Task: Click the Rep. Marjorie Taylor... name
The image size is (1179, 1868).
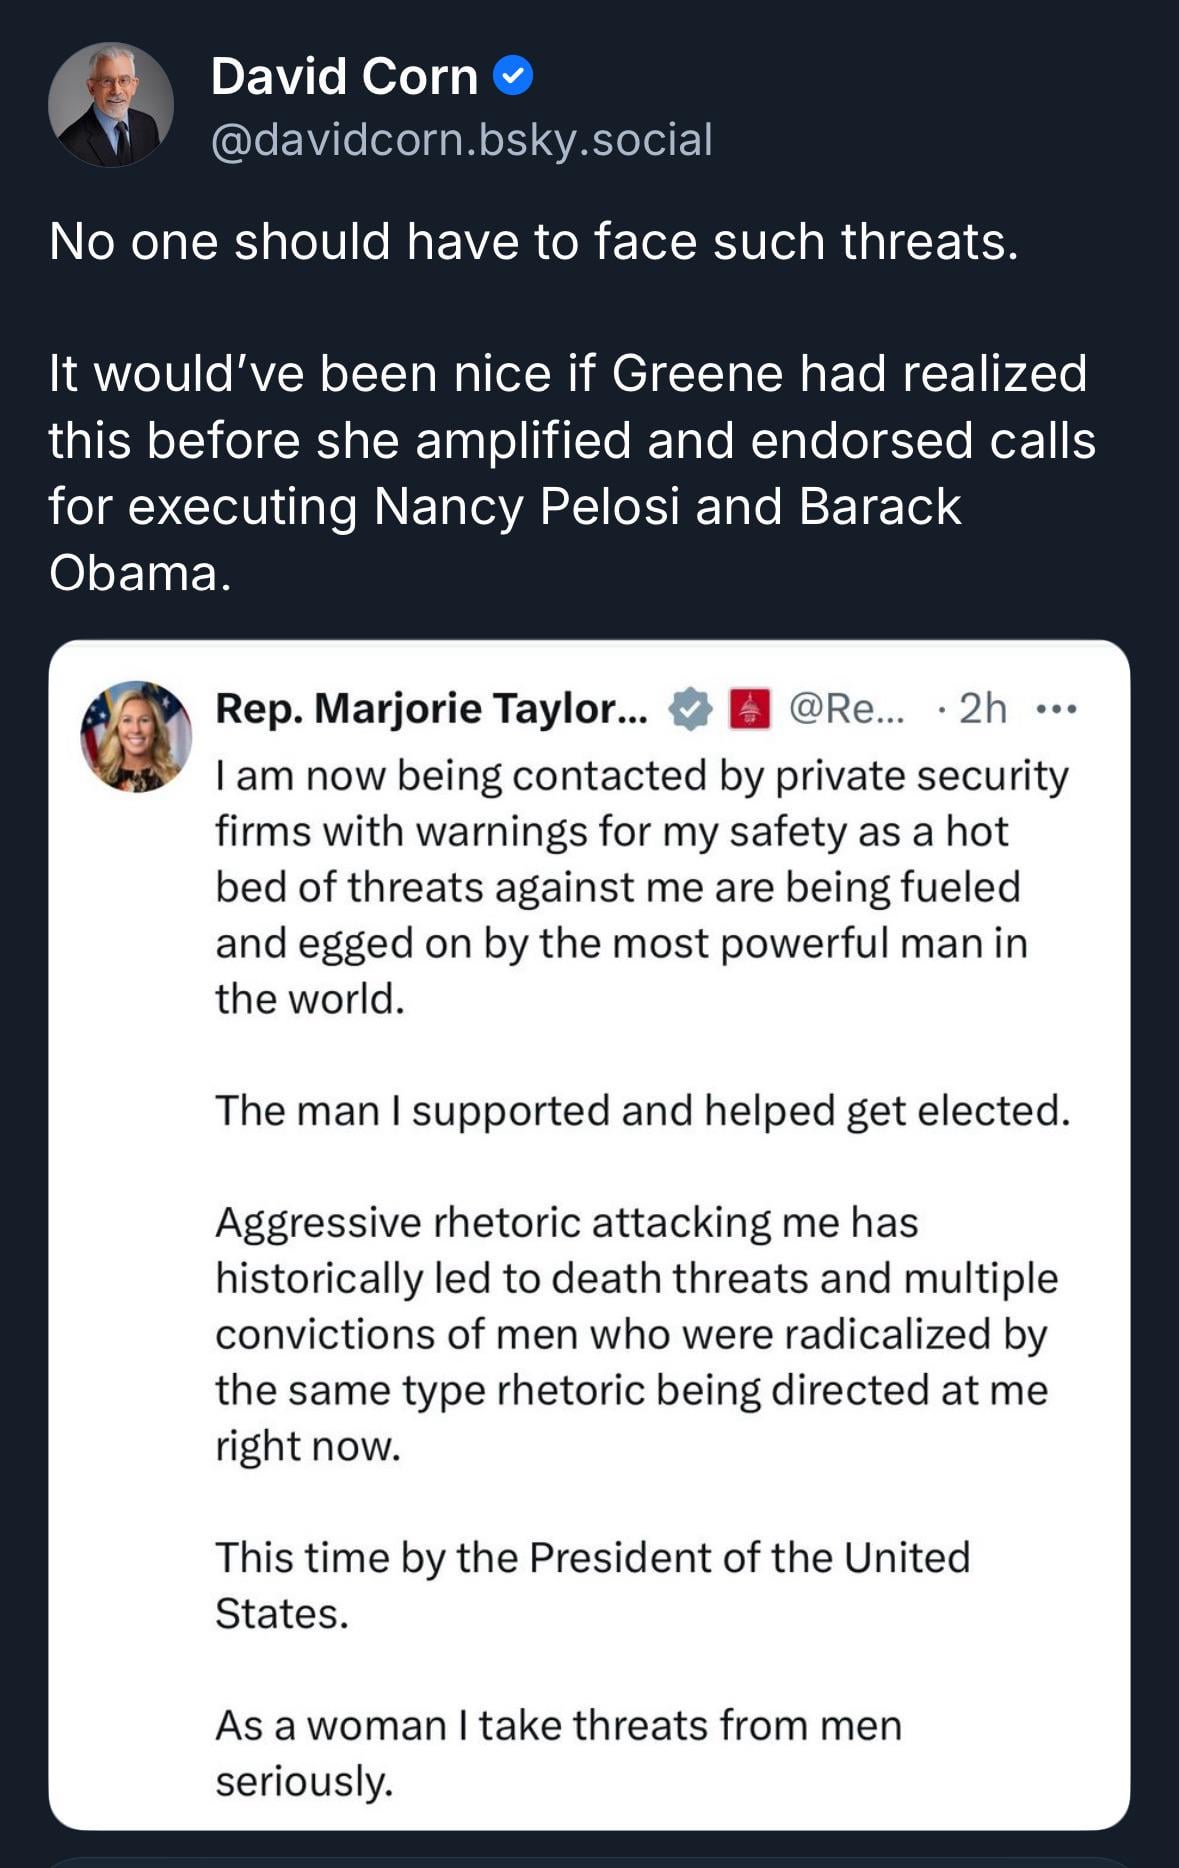Action: point(431,709)
